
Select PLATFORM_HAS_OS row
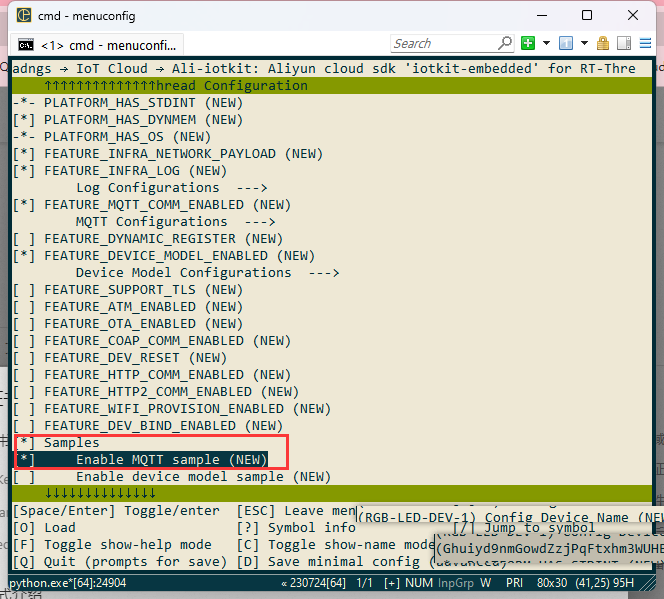point(112,137)
